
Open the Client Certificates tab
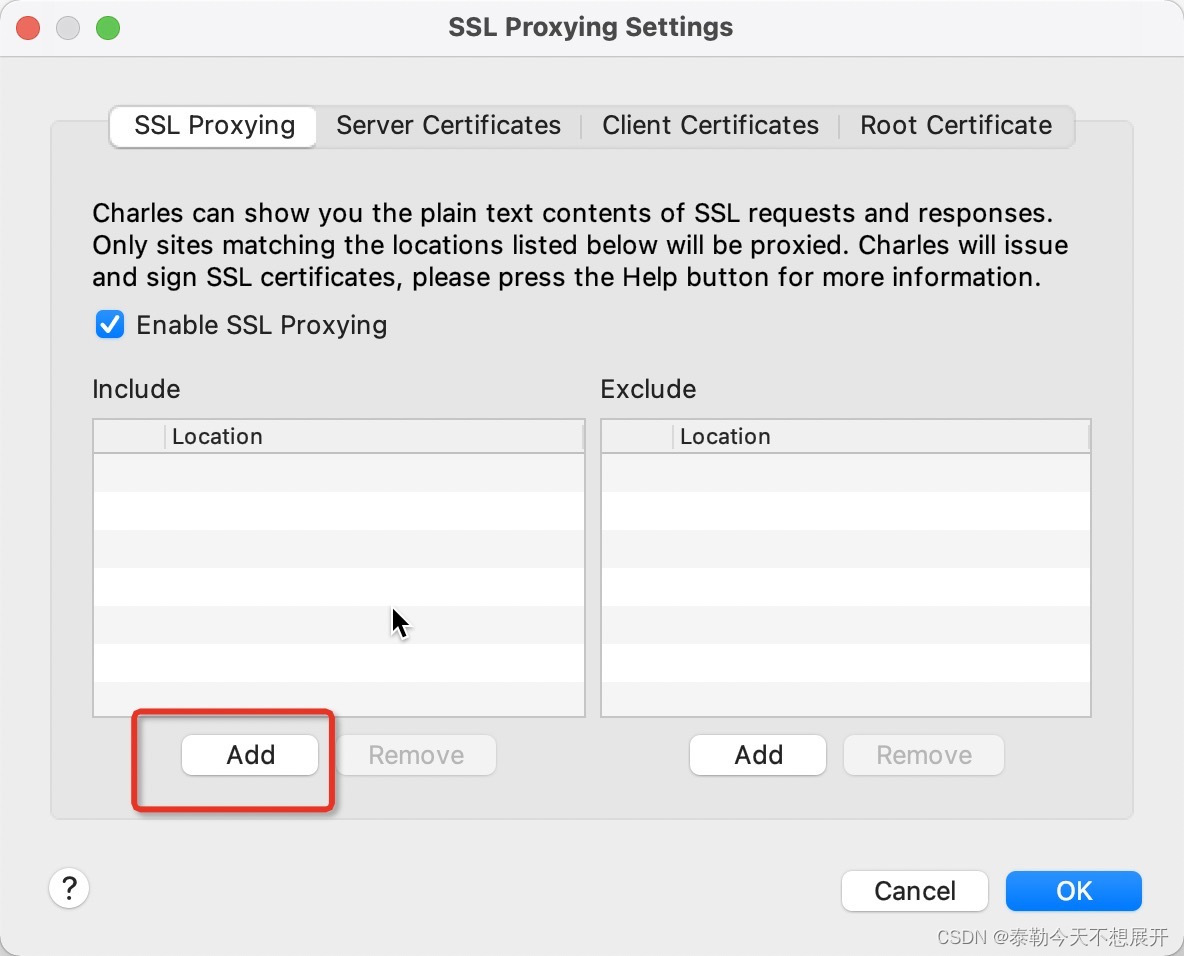point(710,126)
